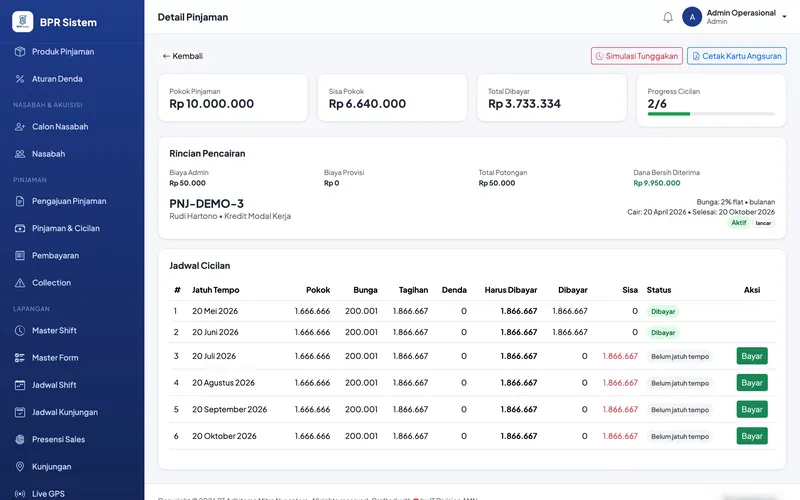Click Simulasi Tunggakan button
800x500 pixels.
pos(637,56)
